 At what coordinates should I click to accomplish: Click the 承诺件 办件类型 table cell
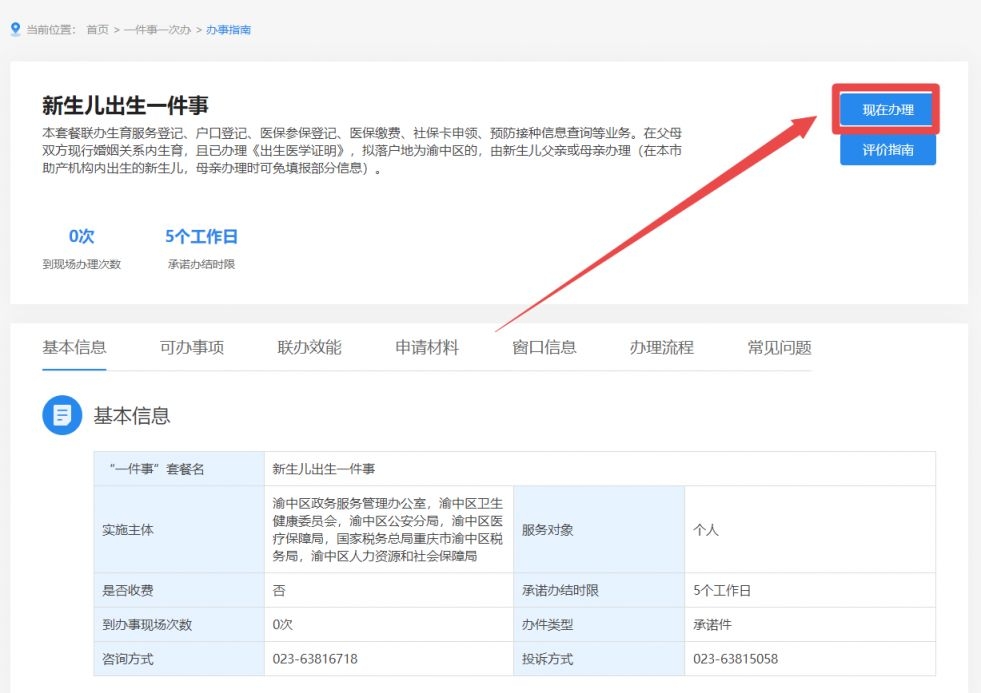point(716,624)
